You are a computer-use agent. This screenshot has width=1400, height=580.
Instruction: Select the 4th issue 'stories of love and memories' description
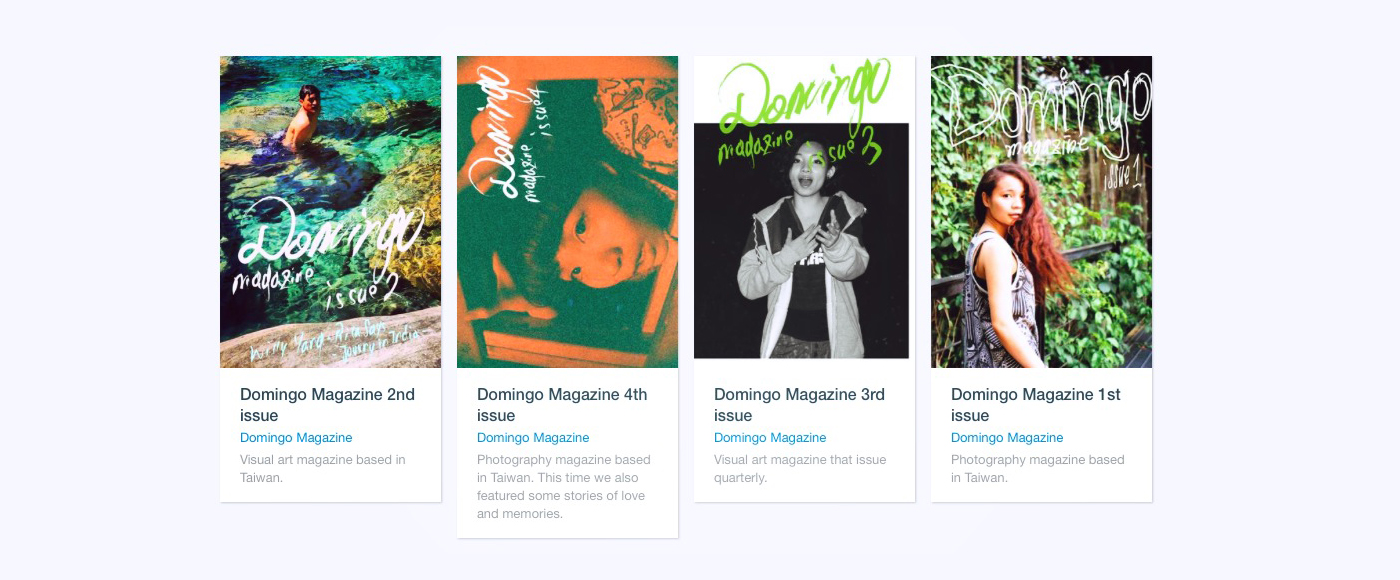coord(564,487)
